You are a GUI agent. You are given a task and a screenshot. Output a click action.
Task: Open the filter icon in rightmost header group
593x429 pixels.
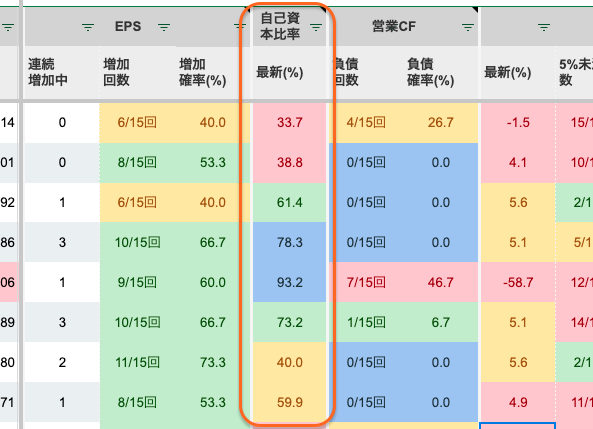[x=544, y=27]
